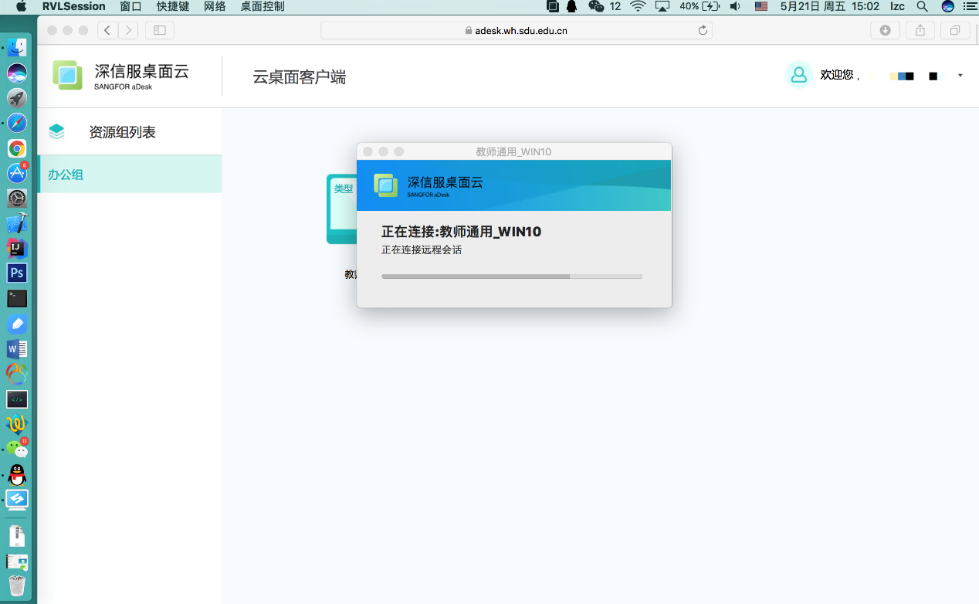Open Launchpad rocket icon in dock

click(x=17, y=98)
